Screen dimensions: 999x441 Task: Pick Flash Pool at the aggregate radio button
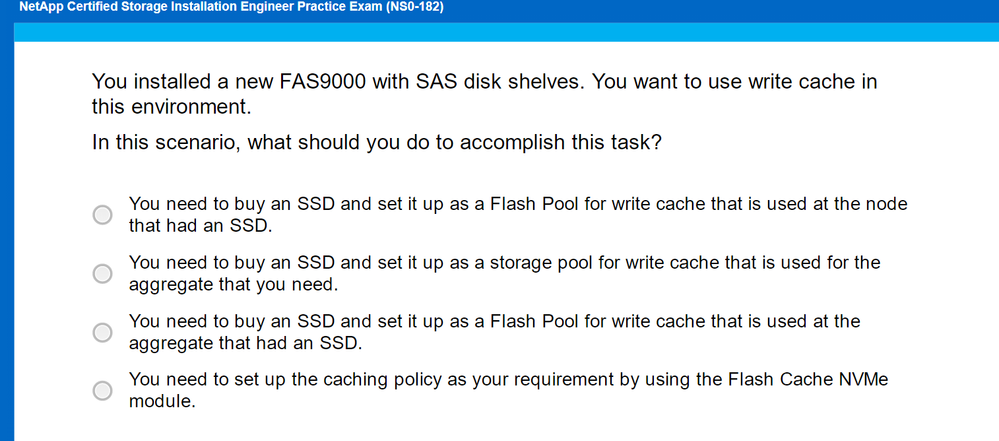click(x=102, y=332)
